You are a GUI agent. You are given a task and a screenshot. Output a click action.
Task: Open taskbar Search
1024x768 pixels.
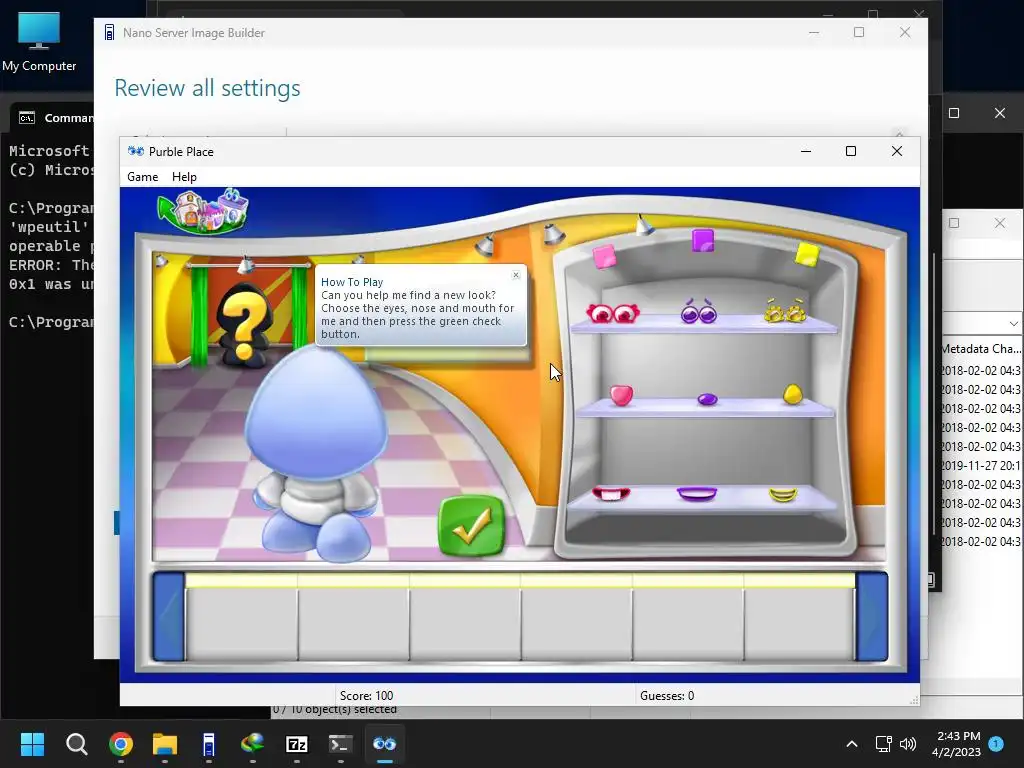pyautogui.click(x=76, y=744)
